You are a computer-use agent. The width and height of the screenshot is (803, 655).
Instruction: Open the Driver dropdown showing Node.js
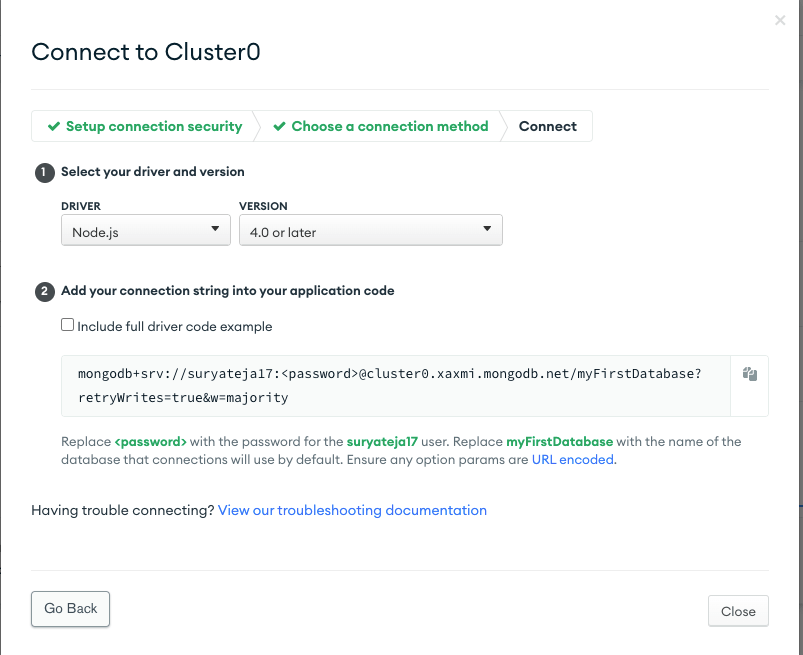click(x=146, y=230)
